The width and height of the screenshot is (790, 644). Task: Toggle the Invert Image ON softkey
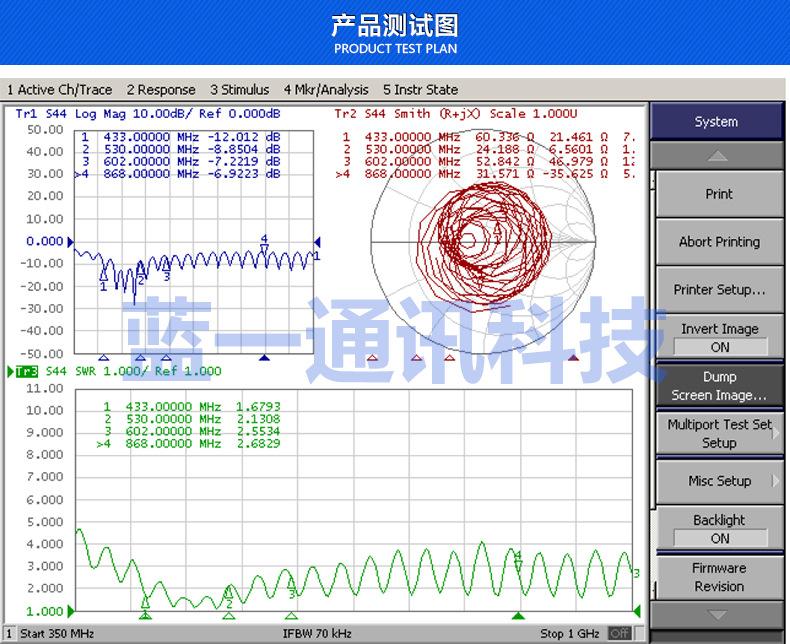tap(719, 338)
